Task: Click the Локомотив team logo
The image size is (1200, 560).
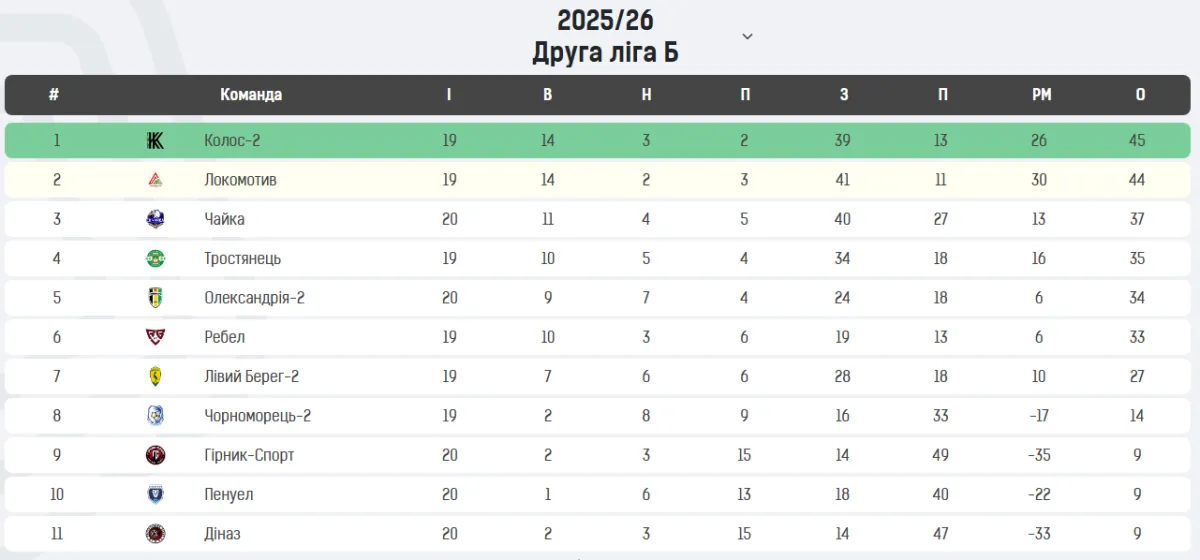Action: [x=155, y=180]
